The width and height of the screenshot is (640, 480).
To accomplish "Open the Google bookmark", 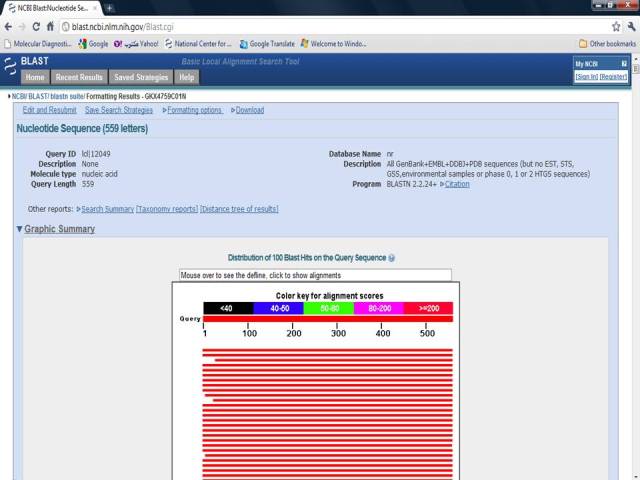I will pos(93,44).
